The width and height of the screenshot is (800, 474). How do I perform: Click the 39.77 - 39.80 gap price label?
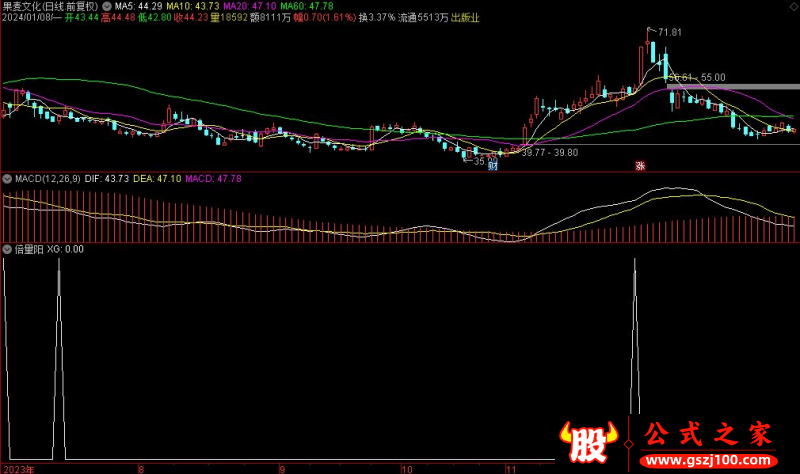(x=549, y=153)
